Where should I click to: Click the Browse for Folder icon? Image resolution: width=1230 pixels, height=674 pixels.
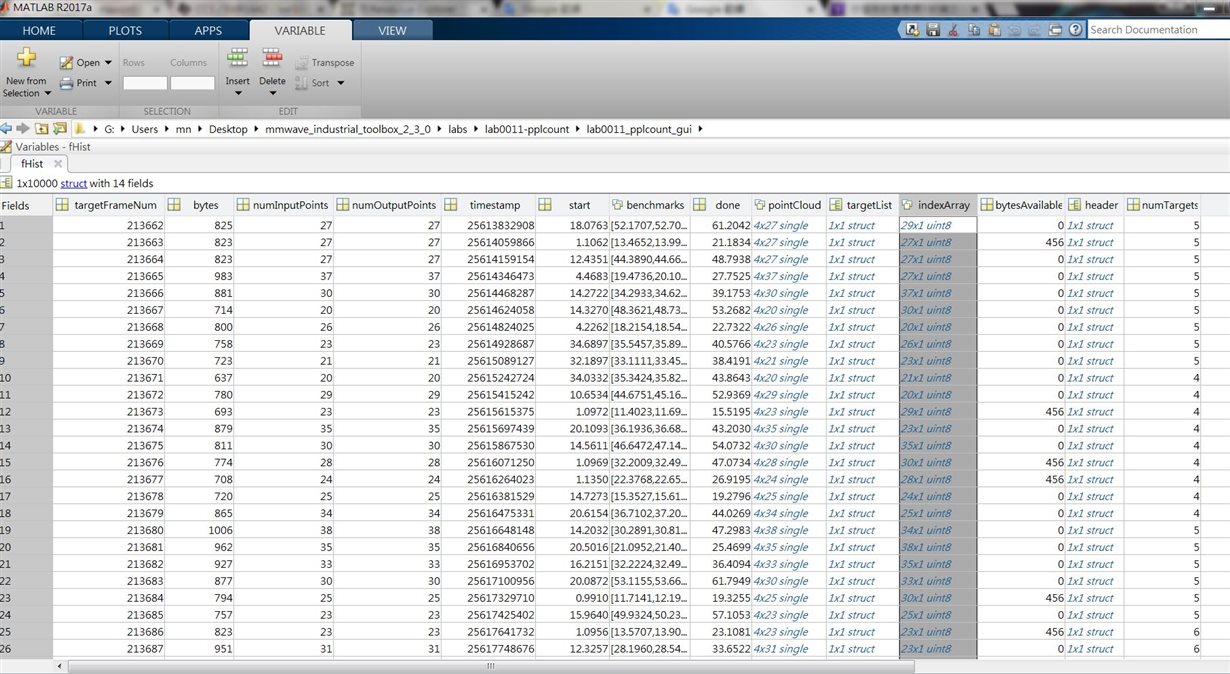[x=59, y=128]
